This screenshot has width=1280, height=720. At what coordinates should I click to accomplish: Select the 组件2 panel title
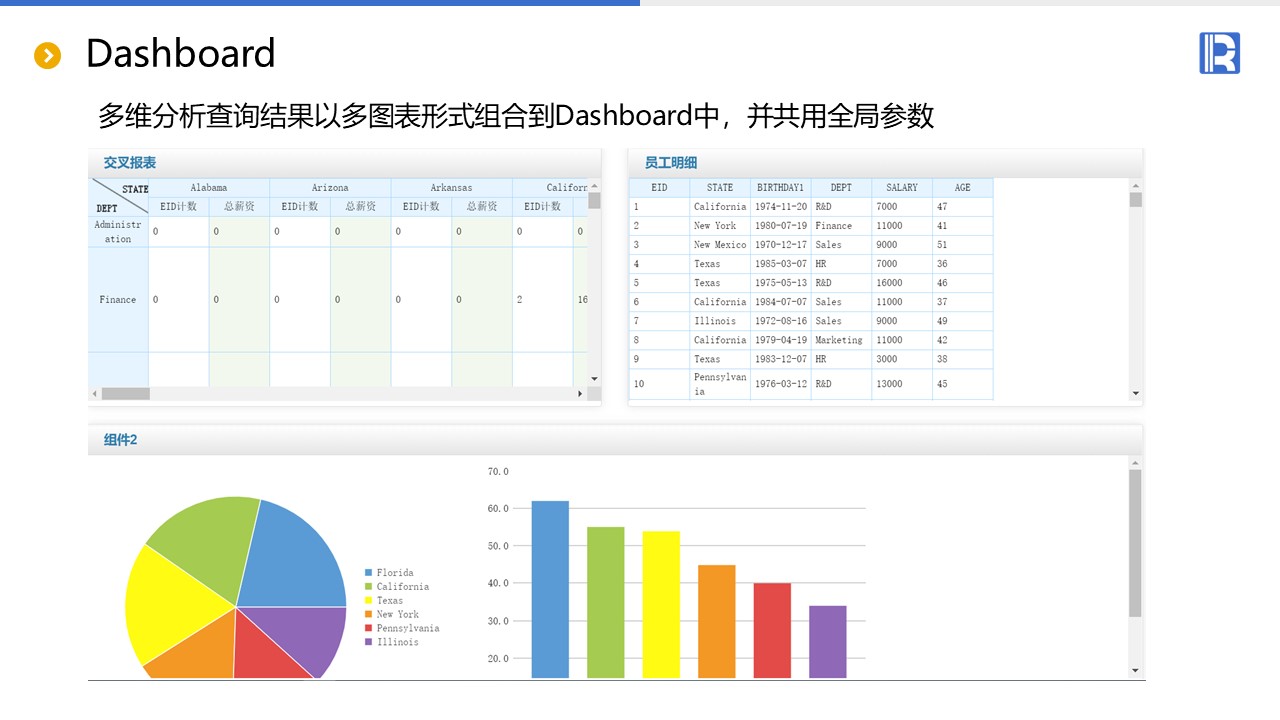(120, 440)
